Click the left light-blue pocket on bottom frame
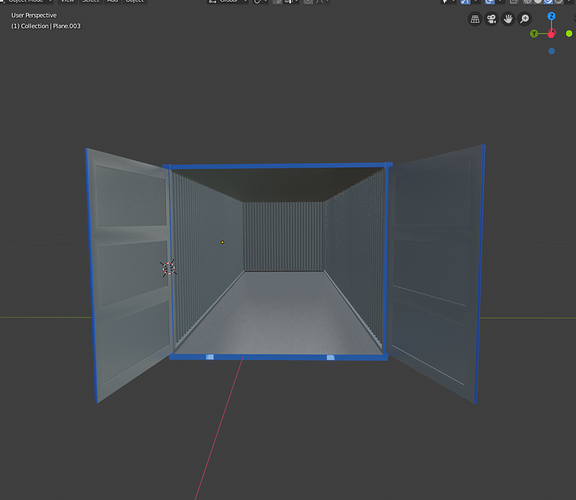 [210, 357]
